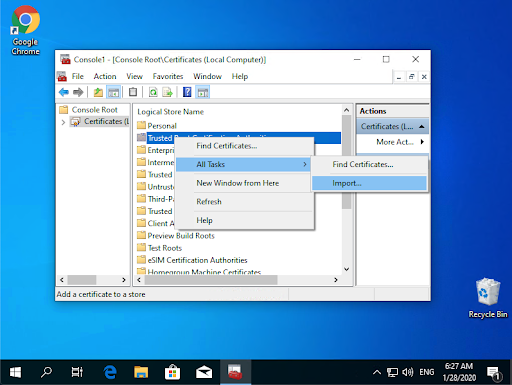Toggle Show/Hide Console Tree toolbar icon
Screen dimensions: 512x385
tap(113, 92)
